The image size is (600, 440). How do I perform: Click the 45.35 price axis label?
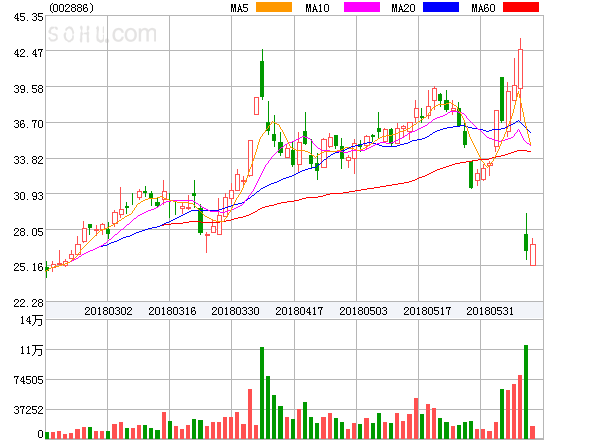click(24, 17)
